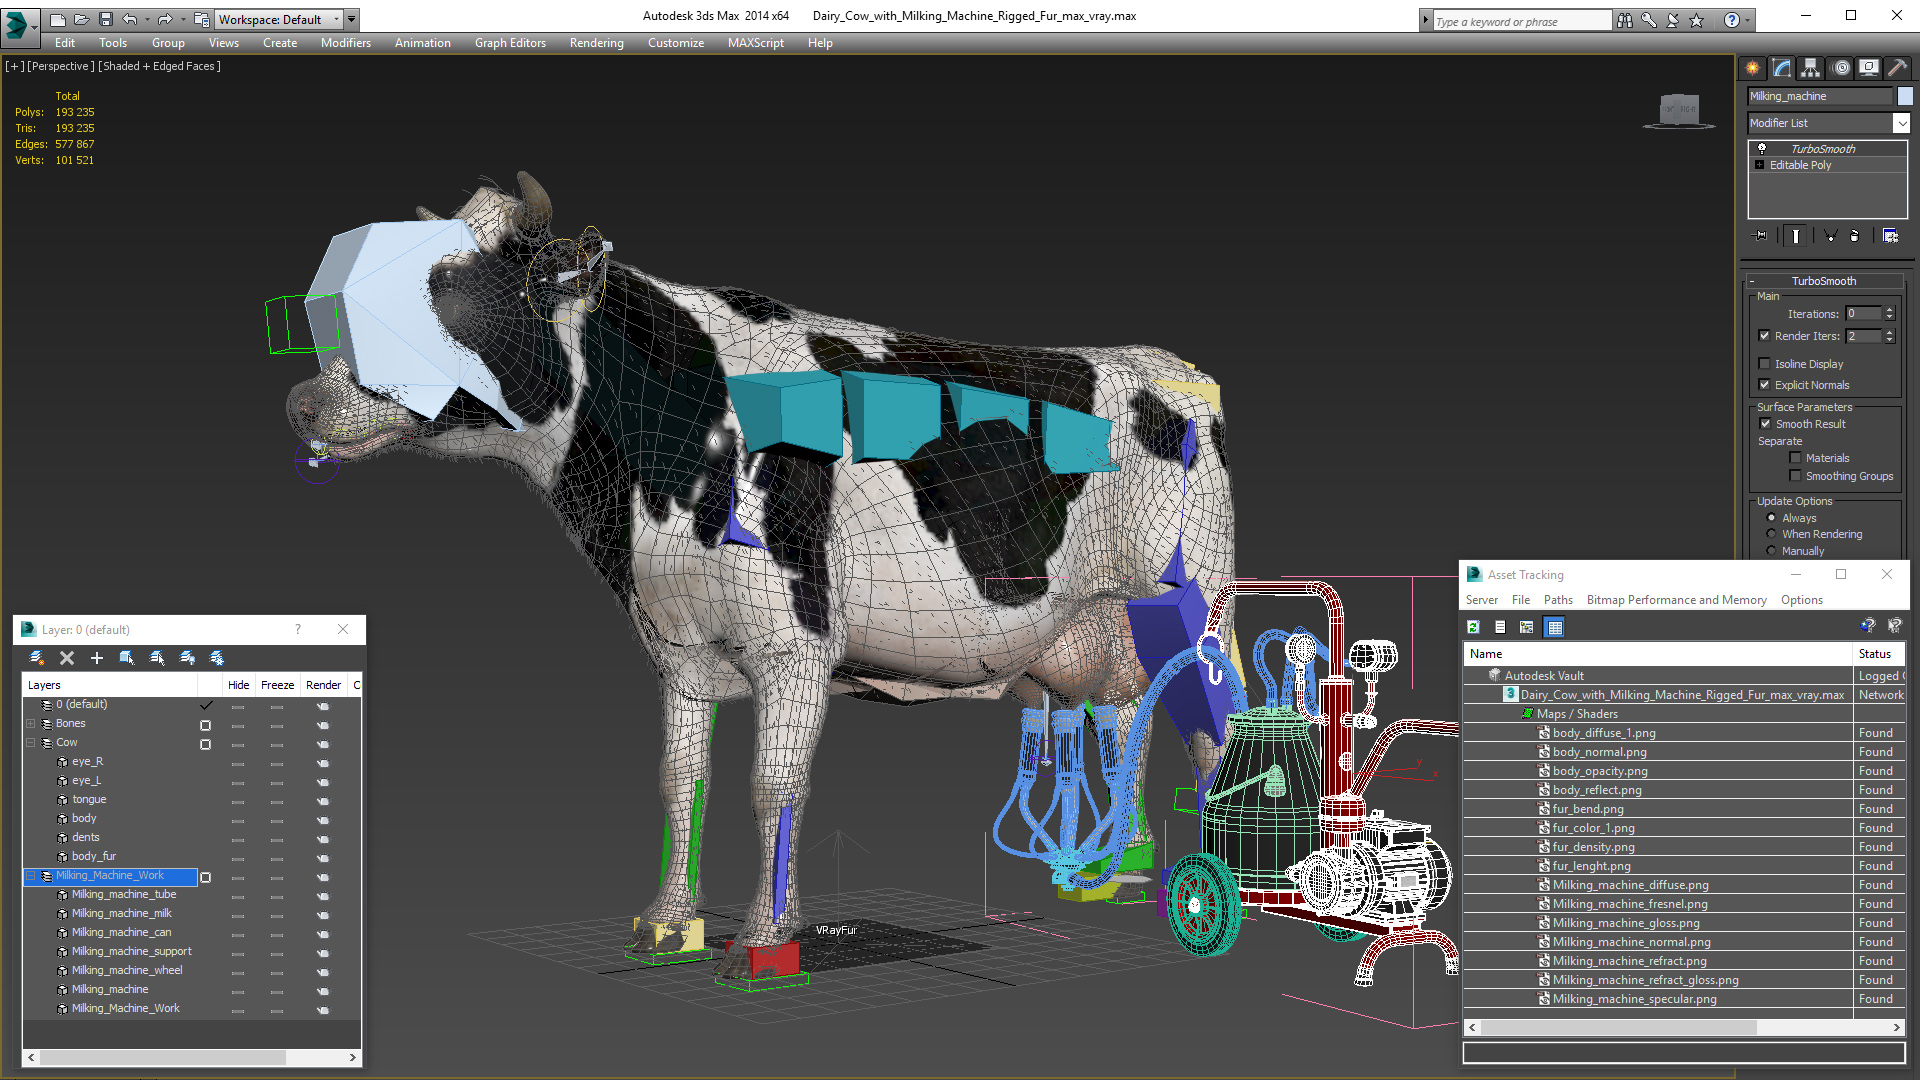Collapse the Milking_Machine_Work layer
The width and height of the screenshot is (1920, 1080).
(x=31, y=876)
